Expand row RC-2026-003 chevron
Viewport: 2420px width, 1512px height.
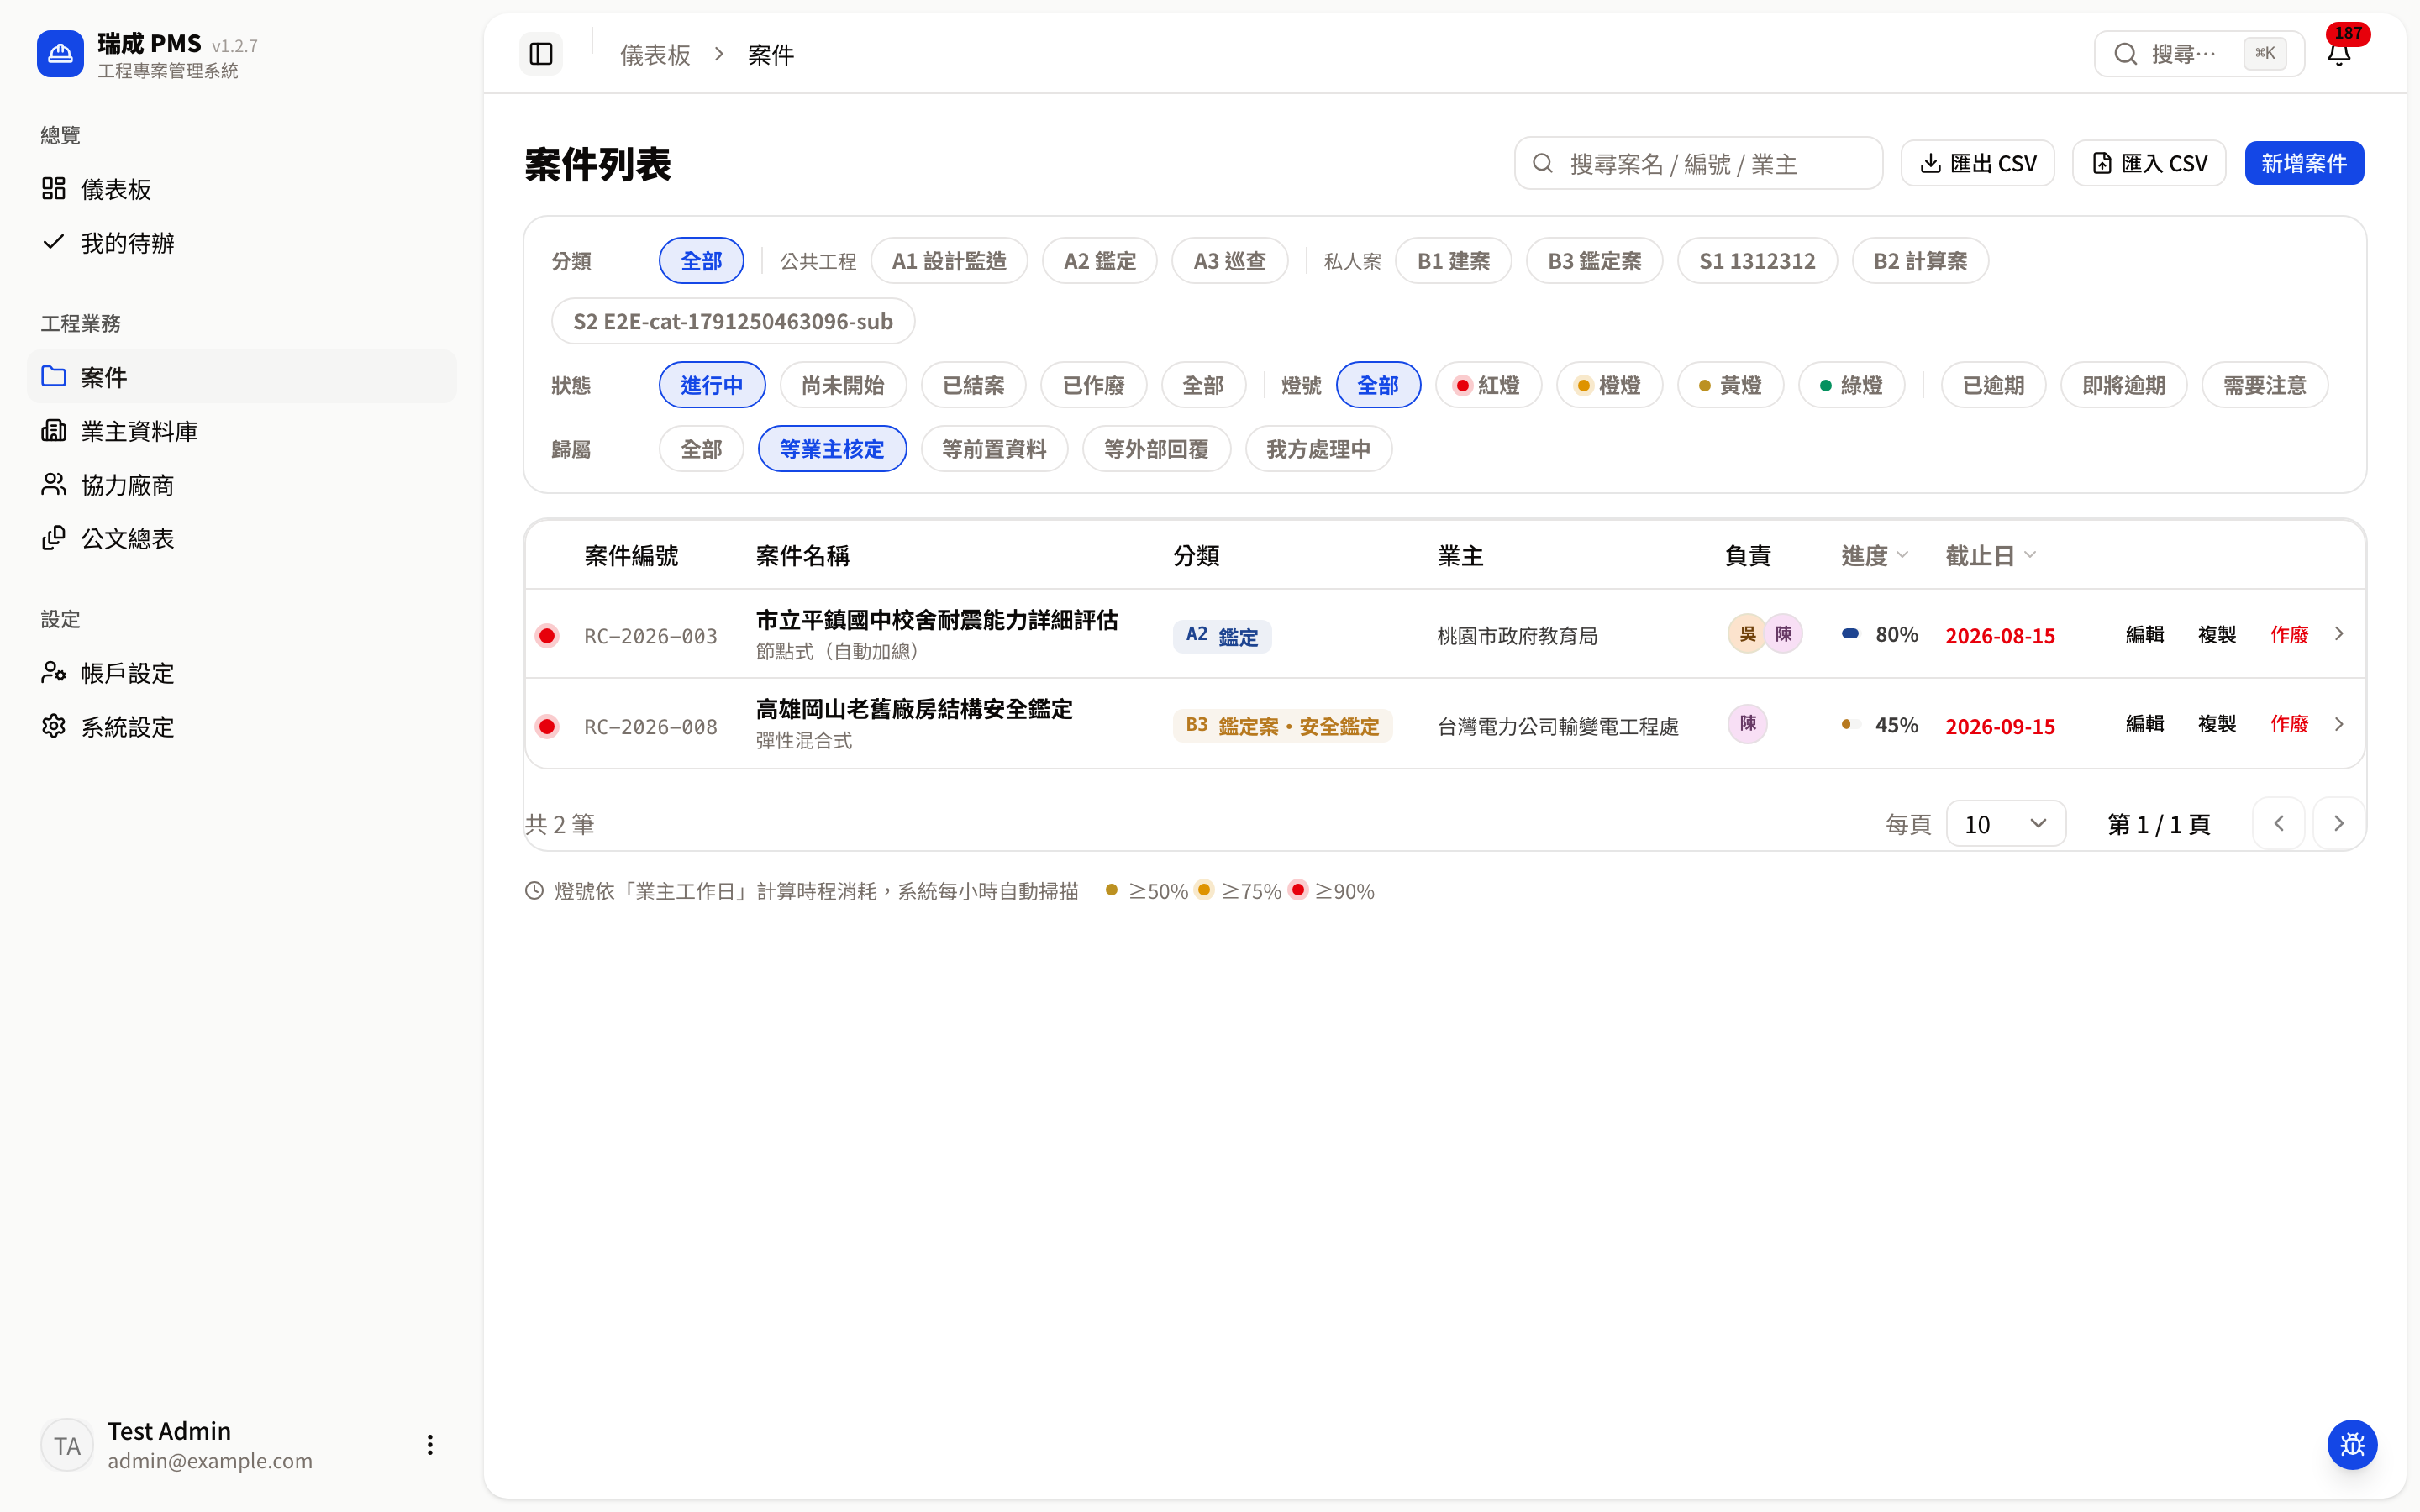click(x=2339, y=634)
